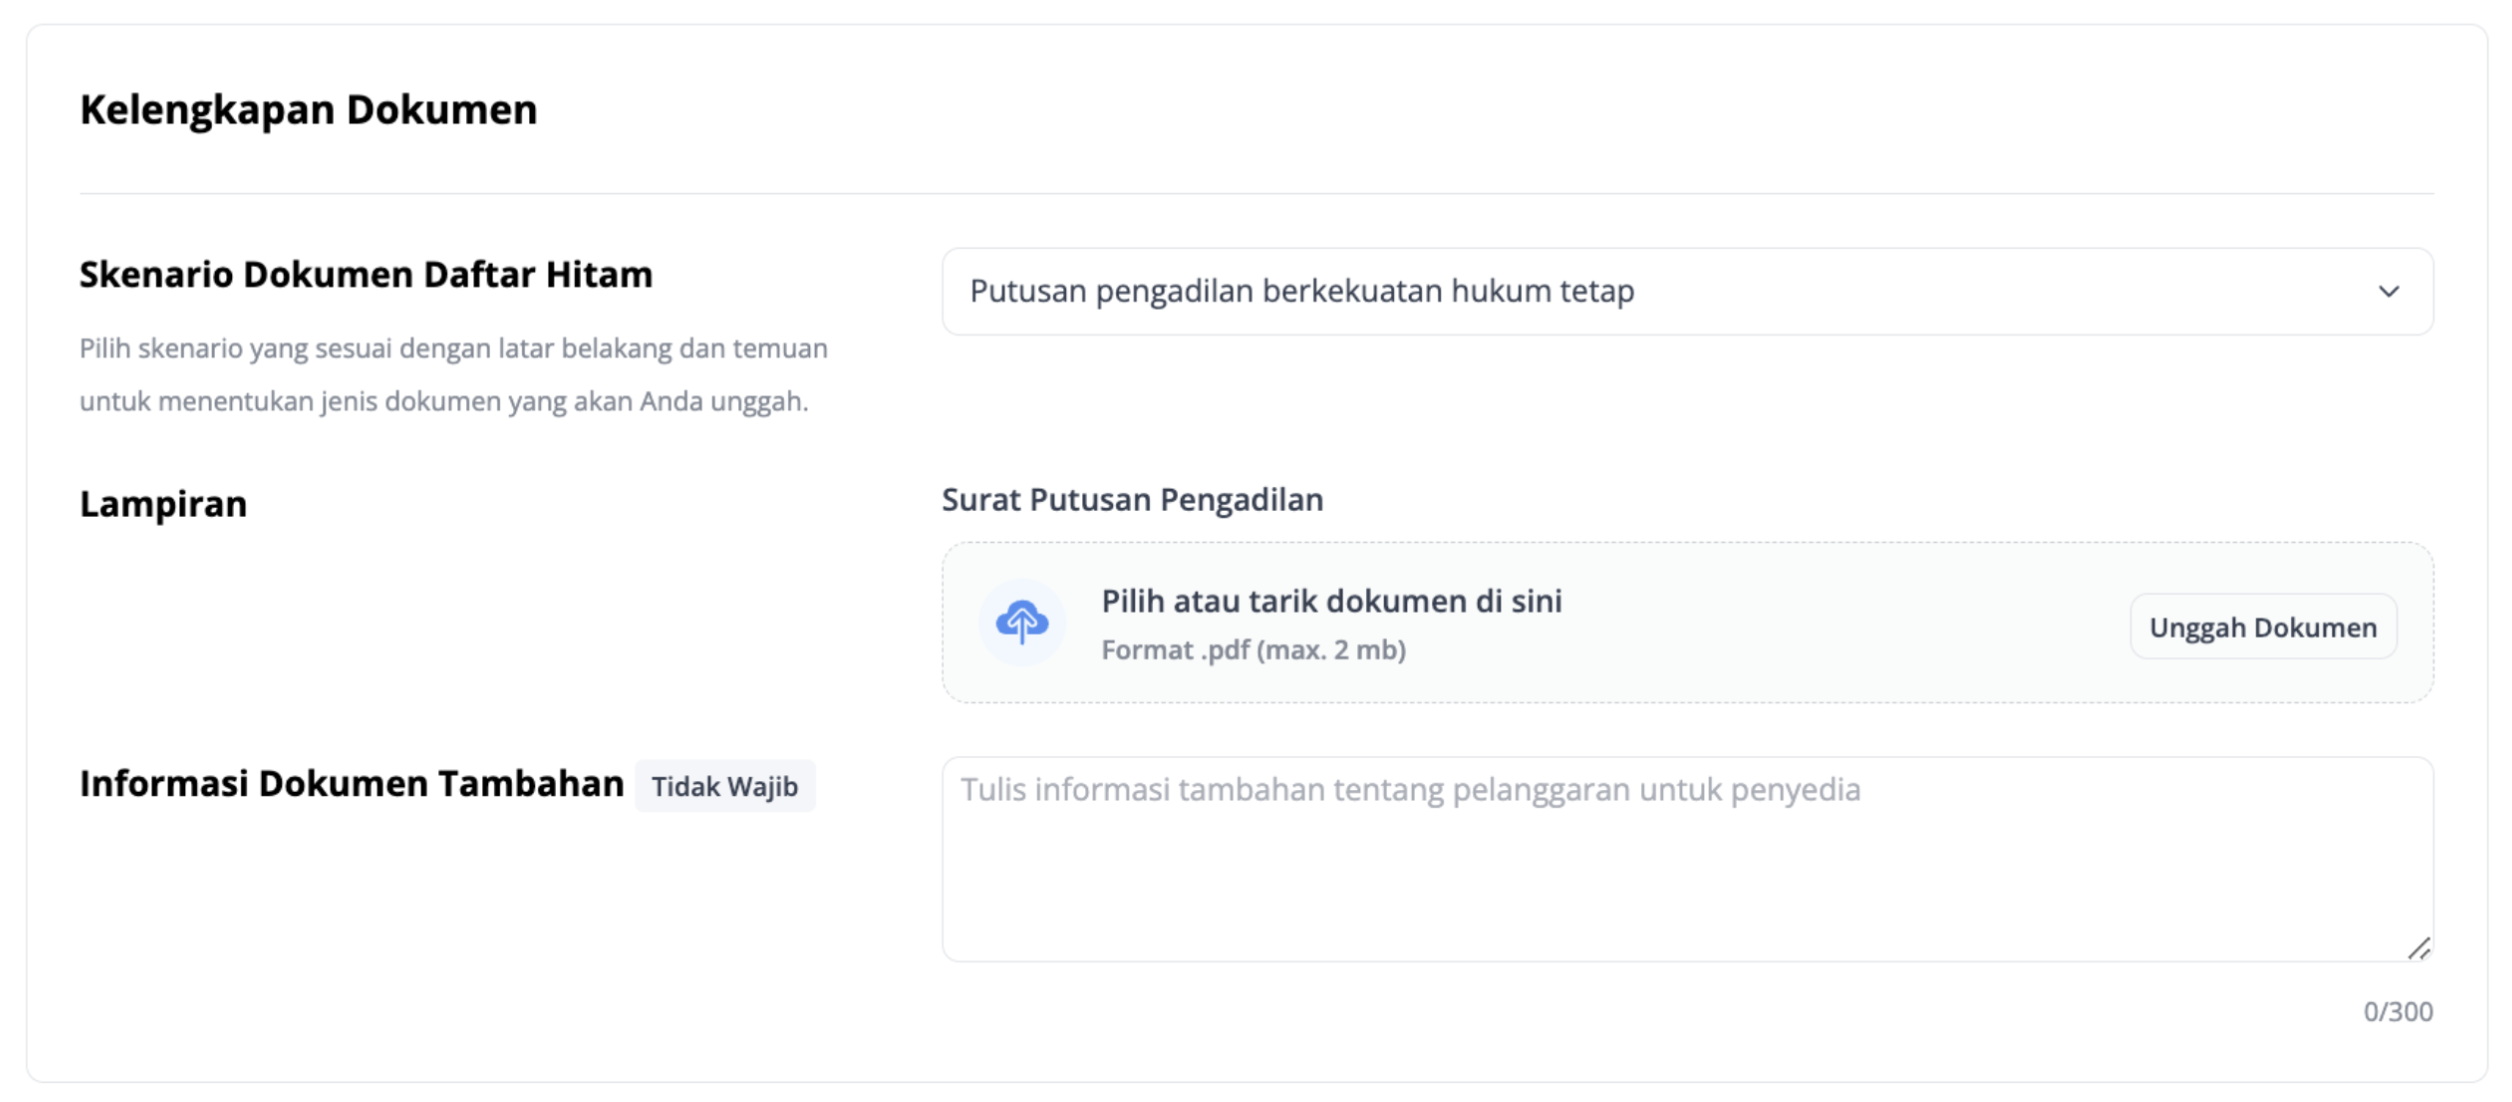The height and width of the screenshot is (1102, 2512).
Task: Open the Skenario Dokumen Daftar Hitam dropdown
Action: 1687,291
